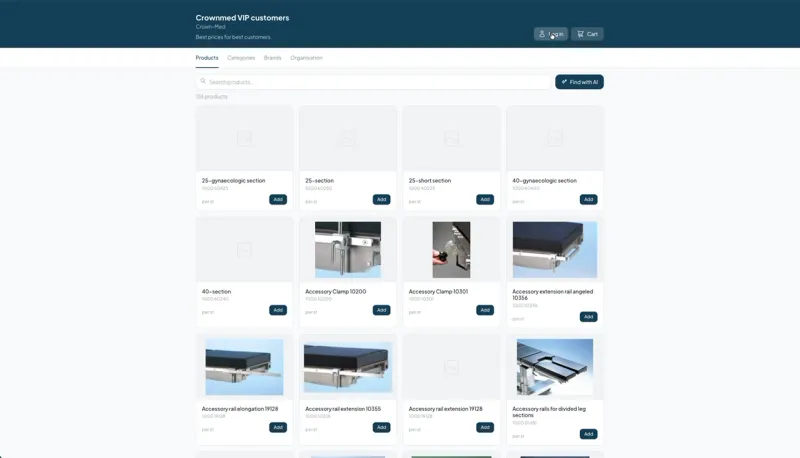Open Accessory Clamp 10200 product image
Viewport: 800px width, 458px height.
[348, 249]
